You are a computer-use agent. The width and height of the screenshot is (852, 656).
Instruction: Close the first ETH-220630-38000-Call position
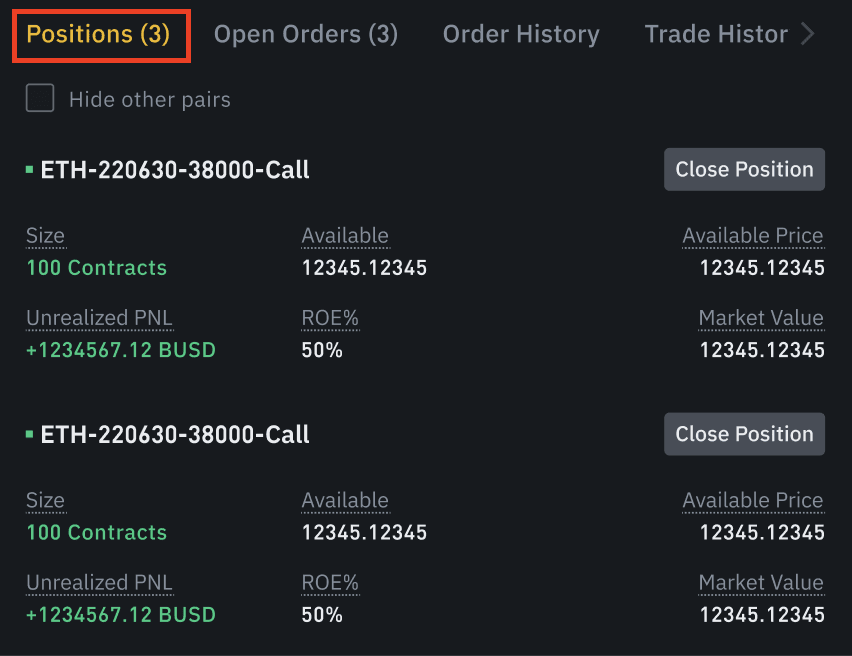pyautogui.click(x=744, y=170)
